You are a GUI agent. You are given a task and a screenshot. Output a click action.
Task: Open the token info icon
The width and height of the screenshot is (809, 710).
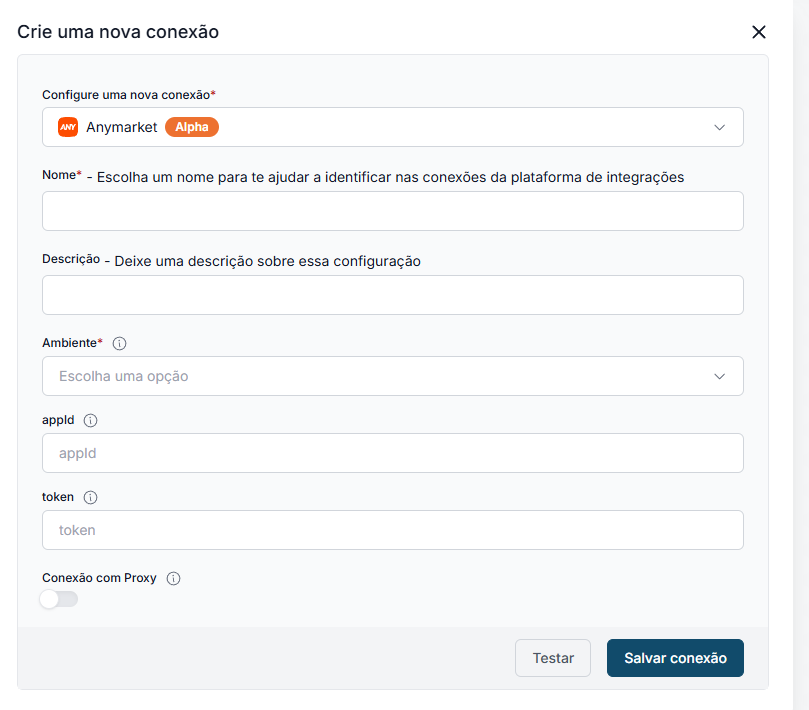90,497
